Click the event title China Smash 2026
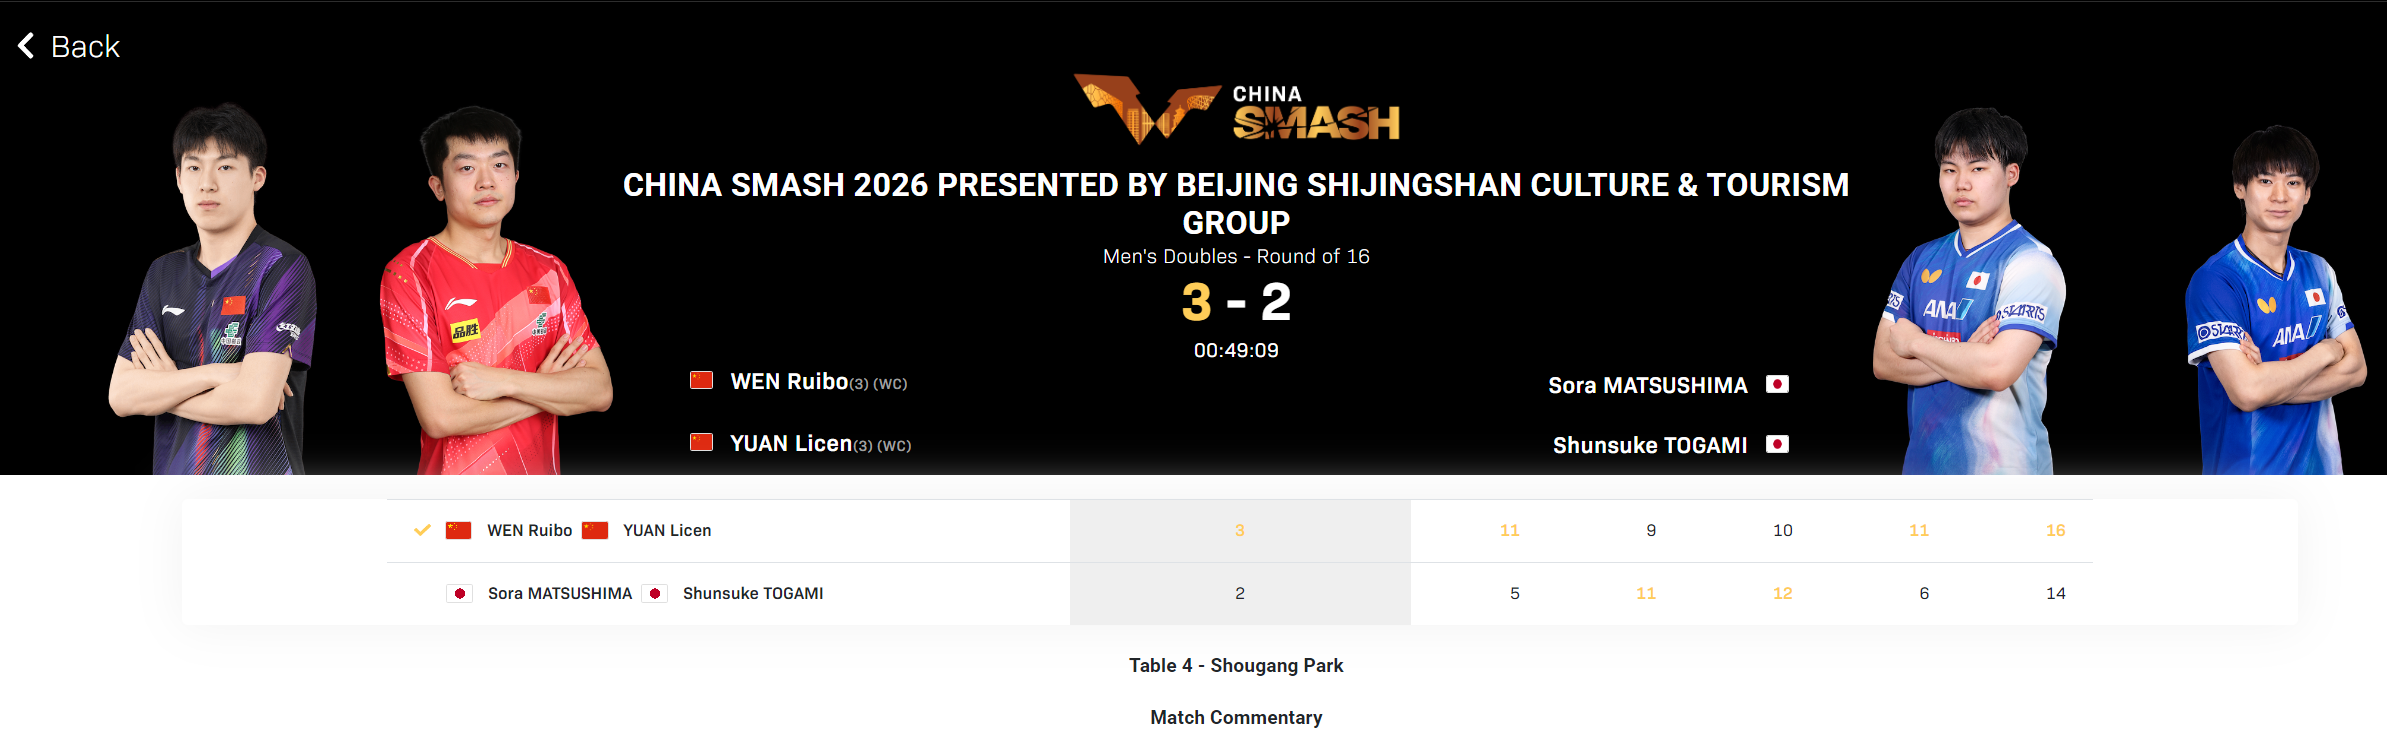 click(1236, 203)
